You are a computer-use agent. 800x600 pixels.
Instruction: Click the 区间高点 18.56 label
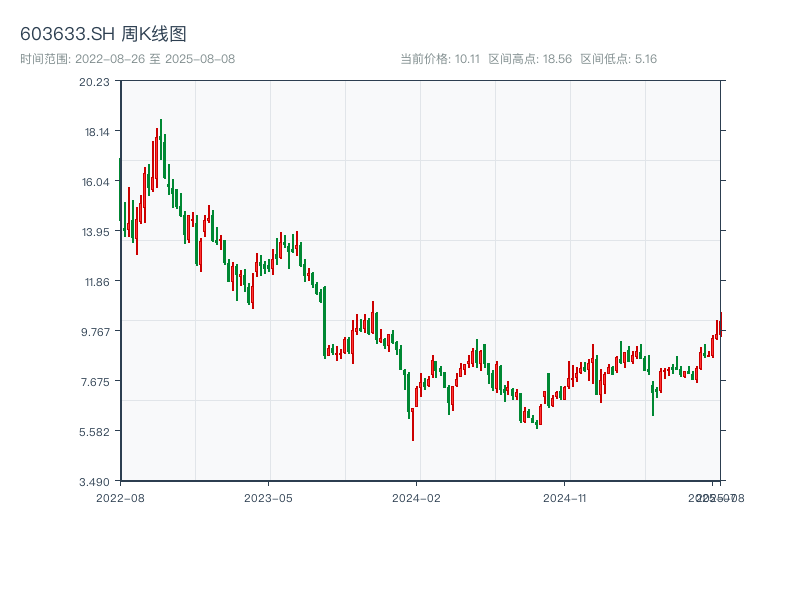coord(530,59)
